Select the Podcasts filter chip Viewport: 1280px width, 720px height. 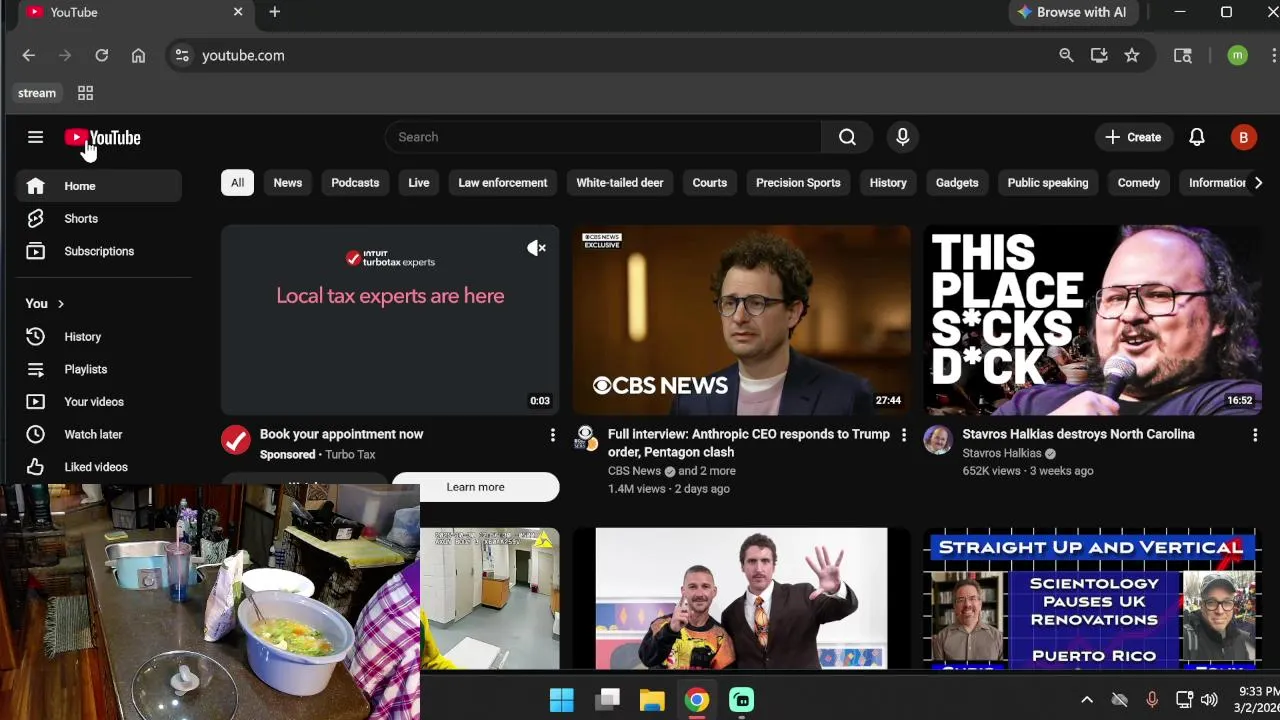(x=355, y=183)
